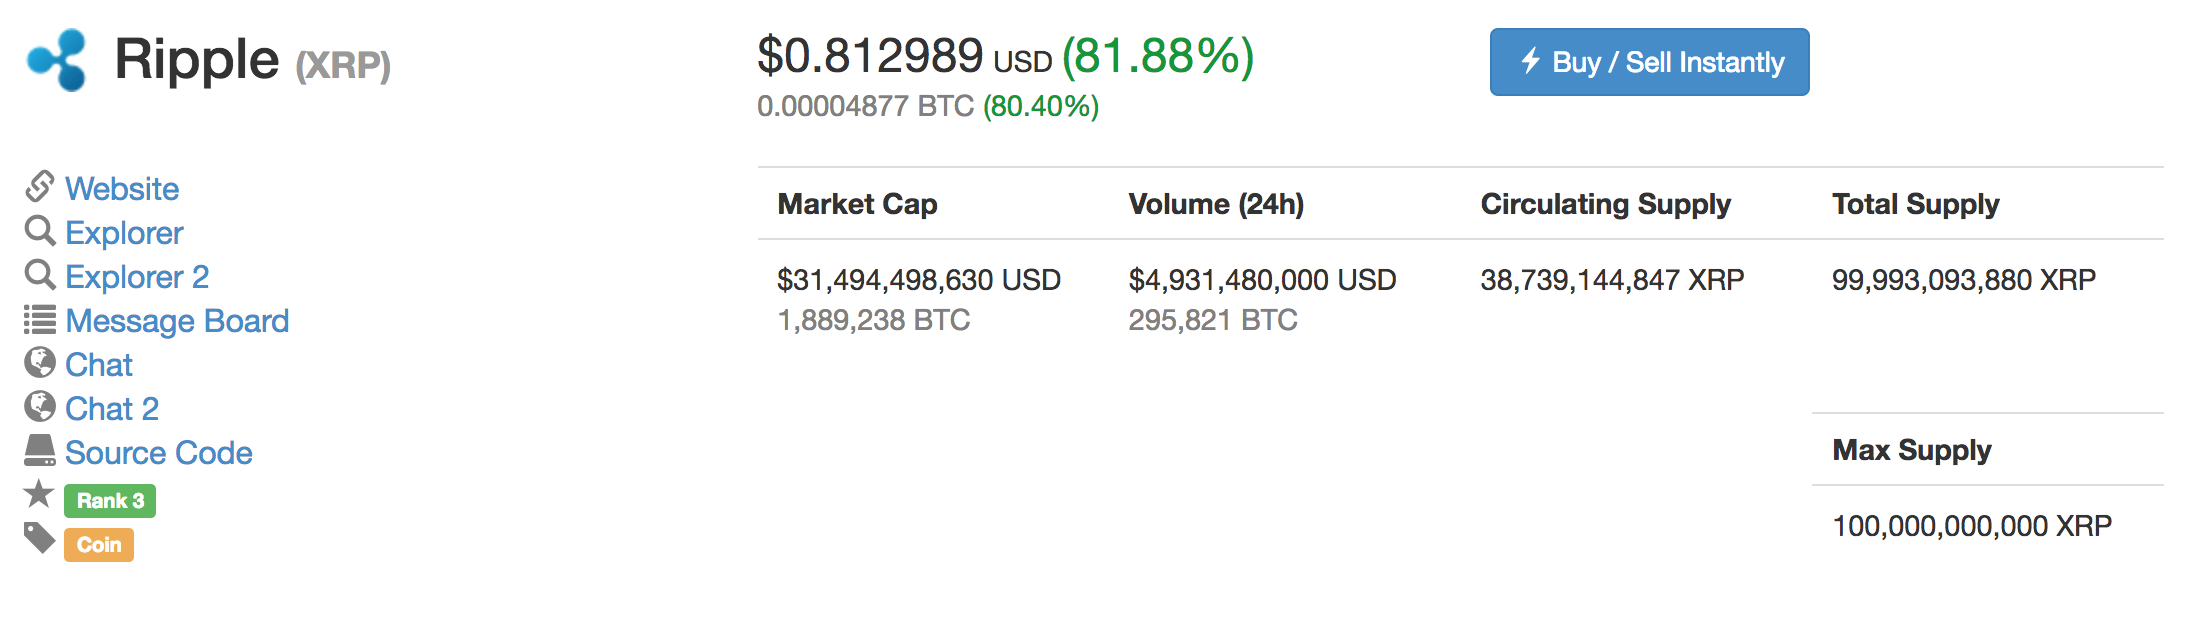Open the Website link

122,189
